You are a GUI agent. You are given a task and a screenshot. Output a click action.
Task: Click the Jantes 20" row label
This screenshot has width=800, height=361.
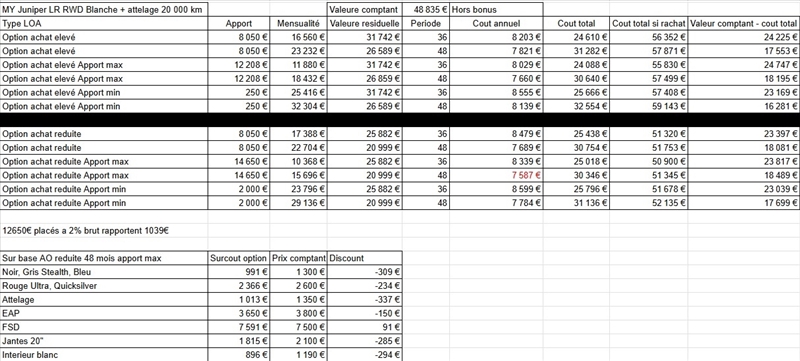pos(104,341)
